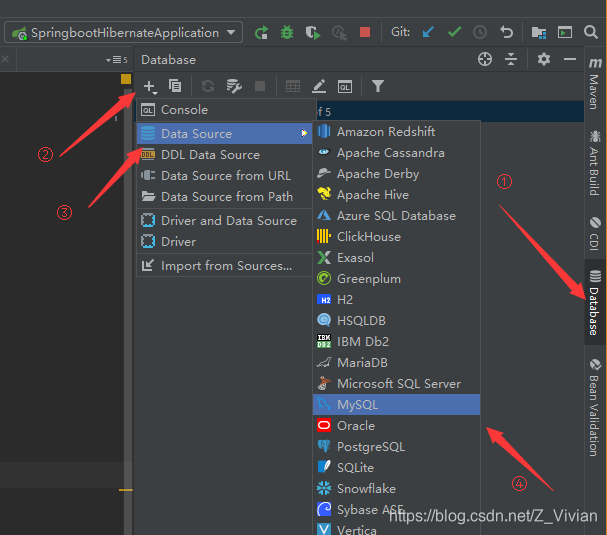Open the Bean Validation tool window tab
607x535 pixels.
595,407
